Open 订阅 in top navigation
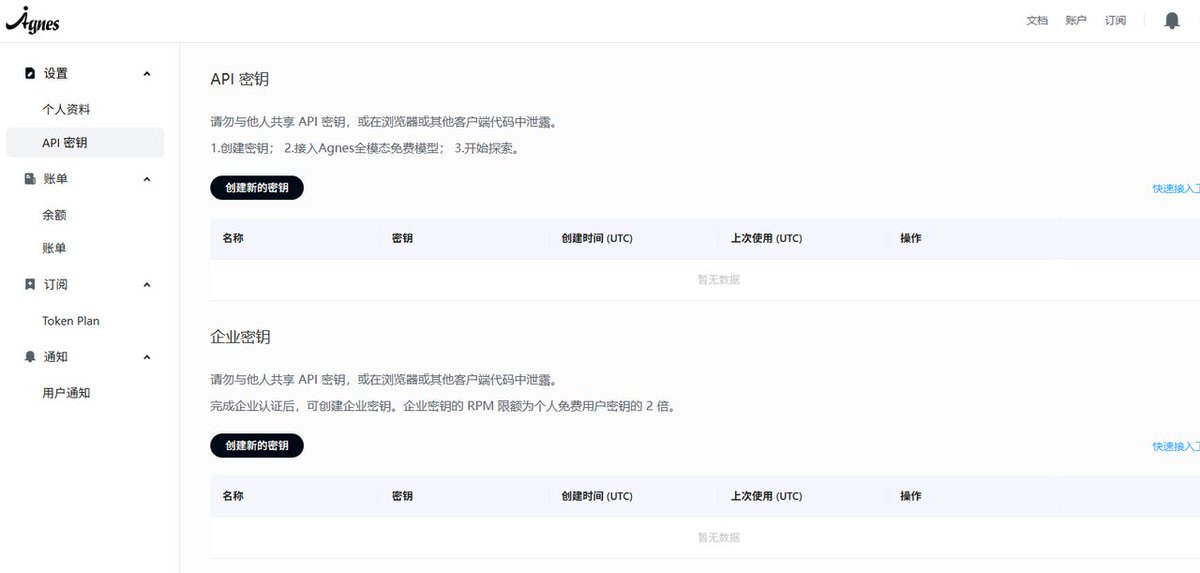1200x573 pixels. pos(1115,21)
